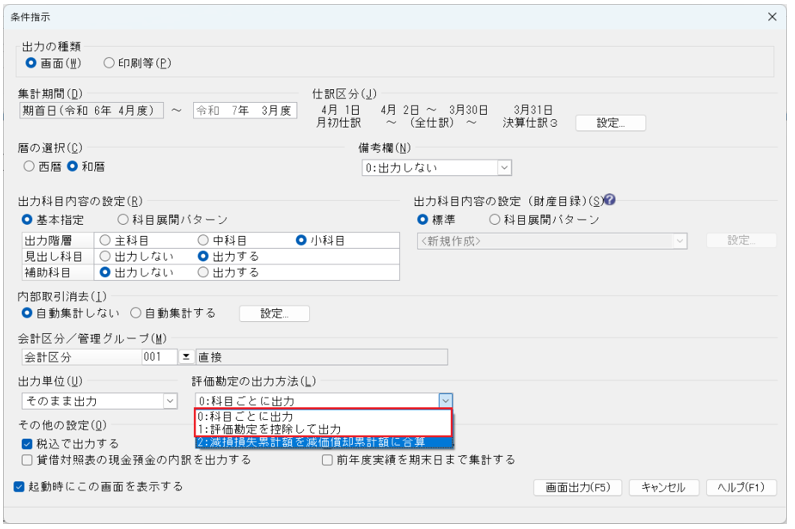Close the 条件指示 dialog
The height and width of the screenshot is (529, 795).
point(772,17)
